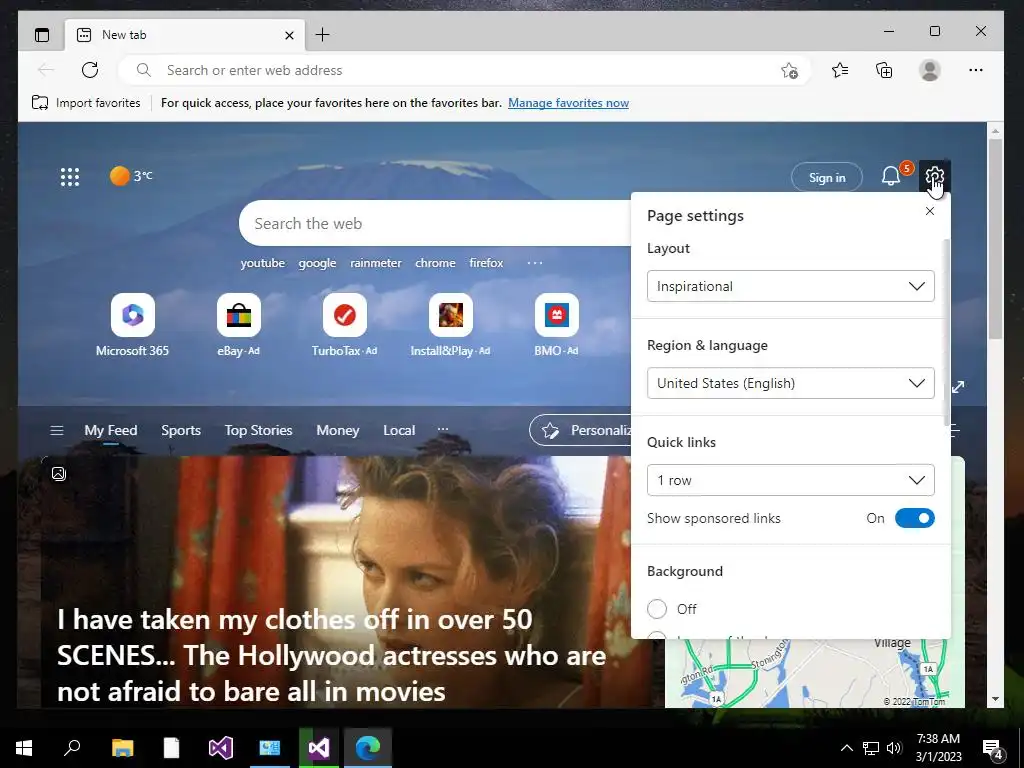Image resolution: width=1024 pixels, height=768 pixels.
Task: Click the Personalize button
Action: coord(581,430)
